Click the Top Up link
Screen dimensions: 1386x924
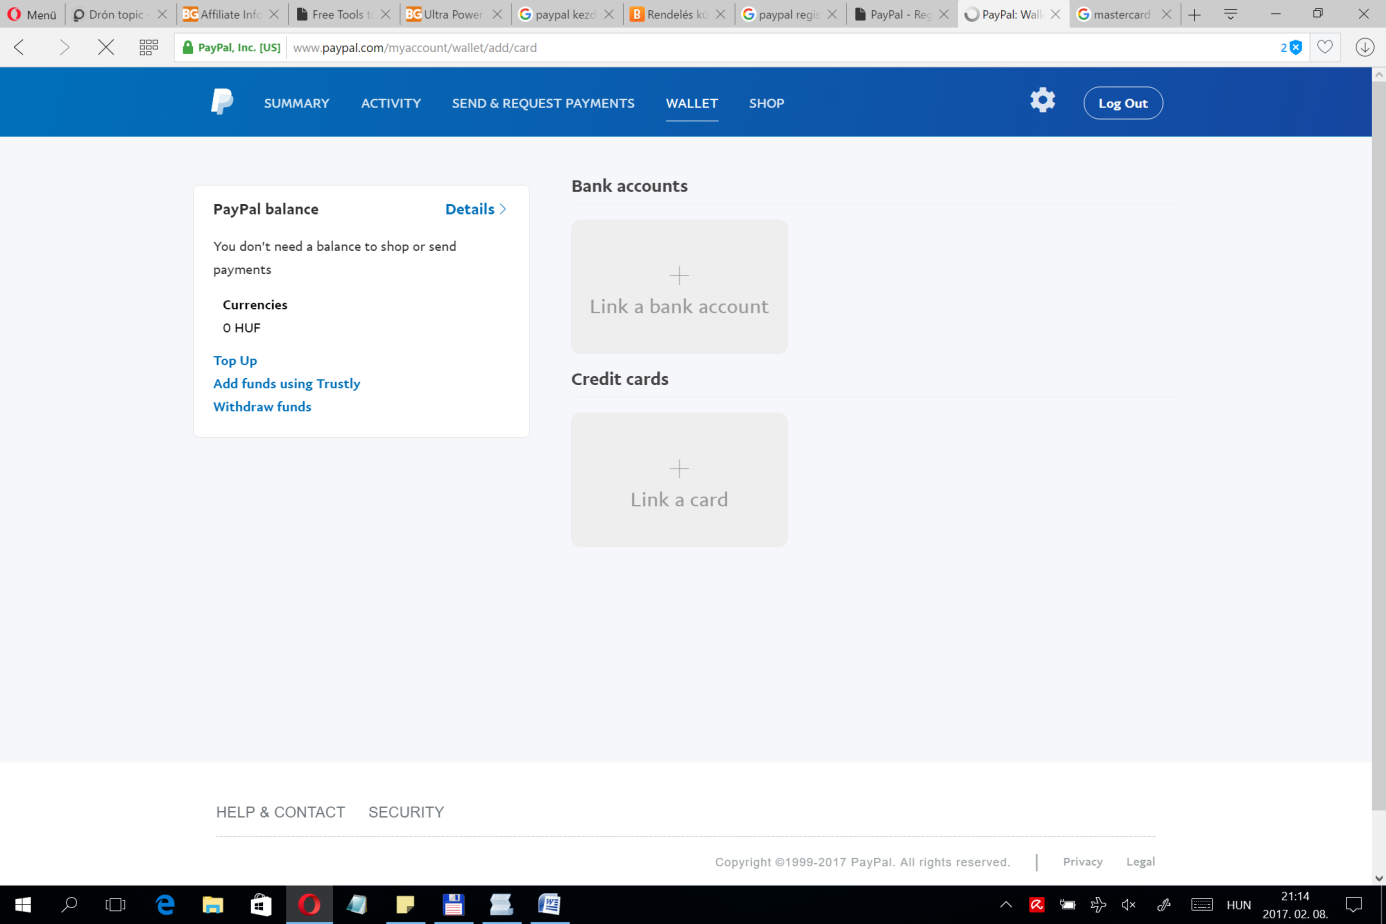235,360
